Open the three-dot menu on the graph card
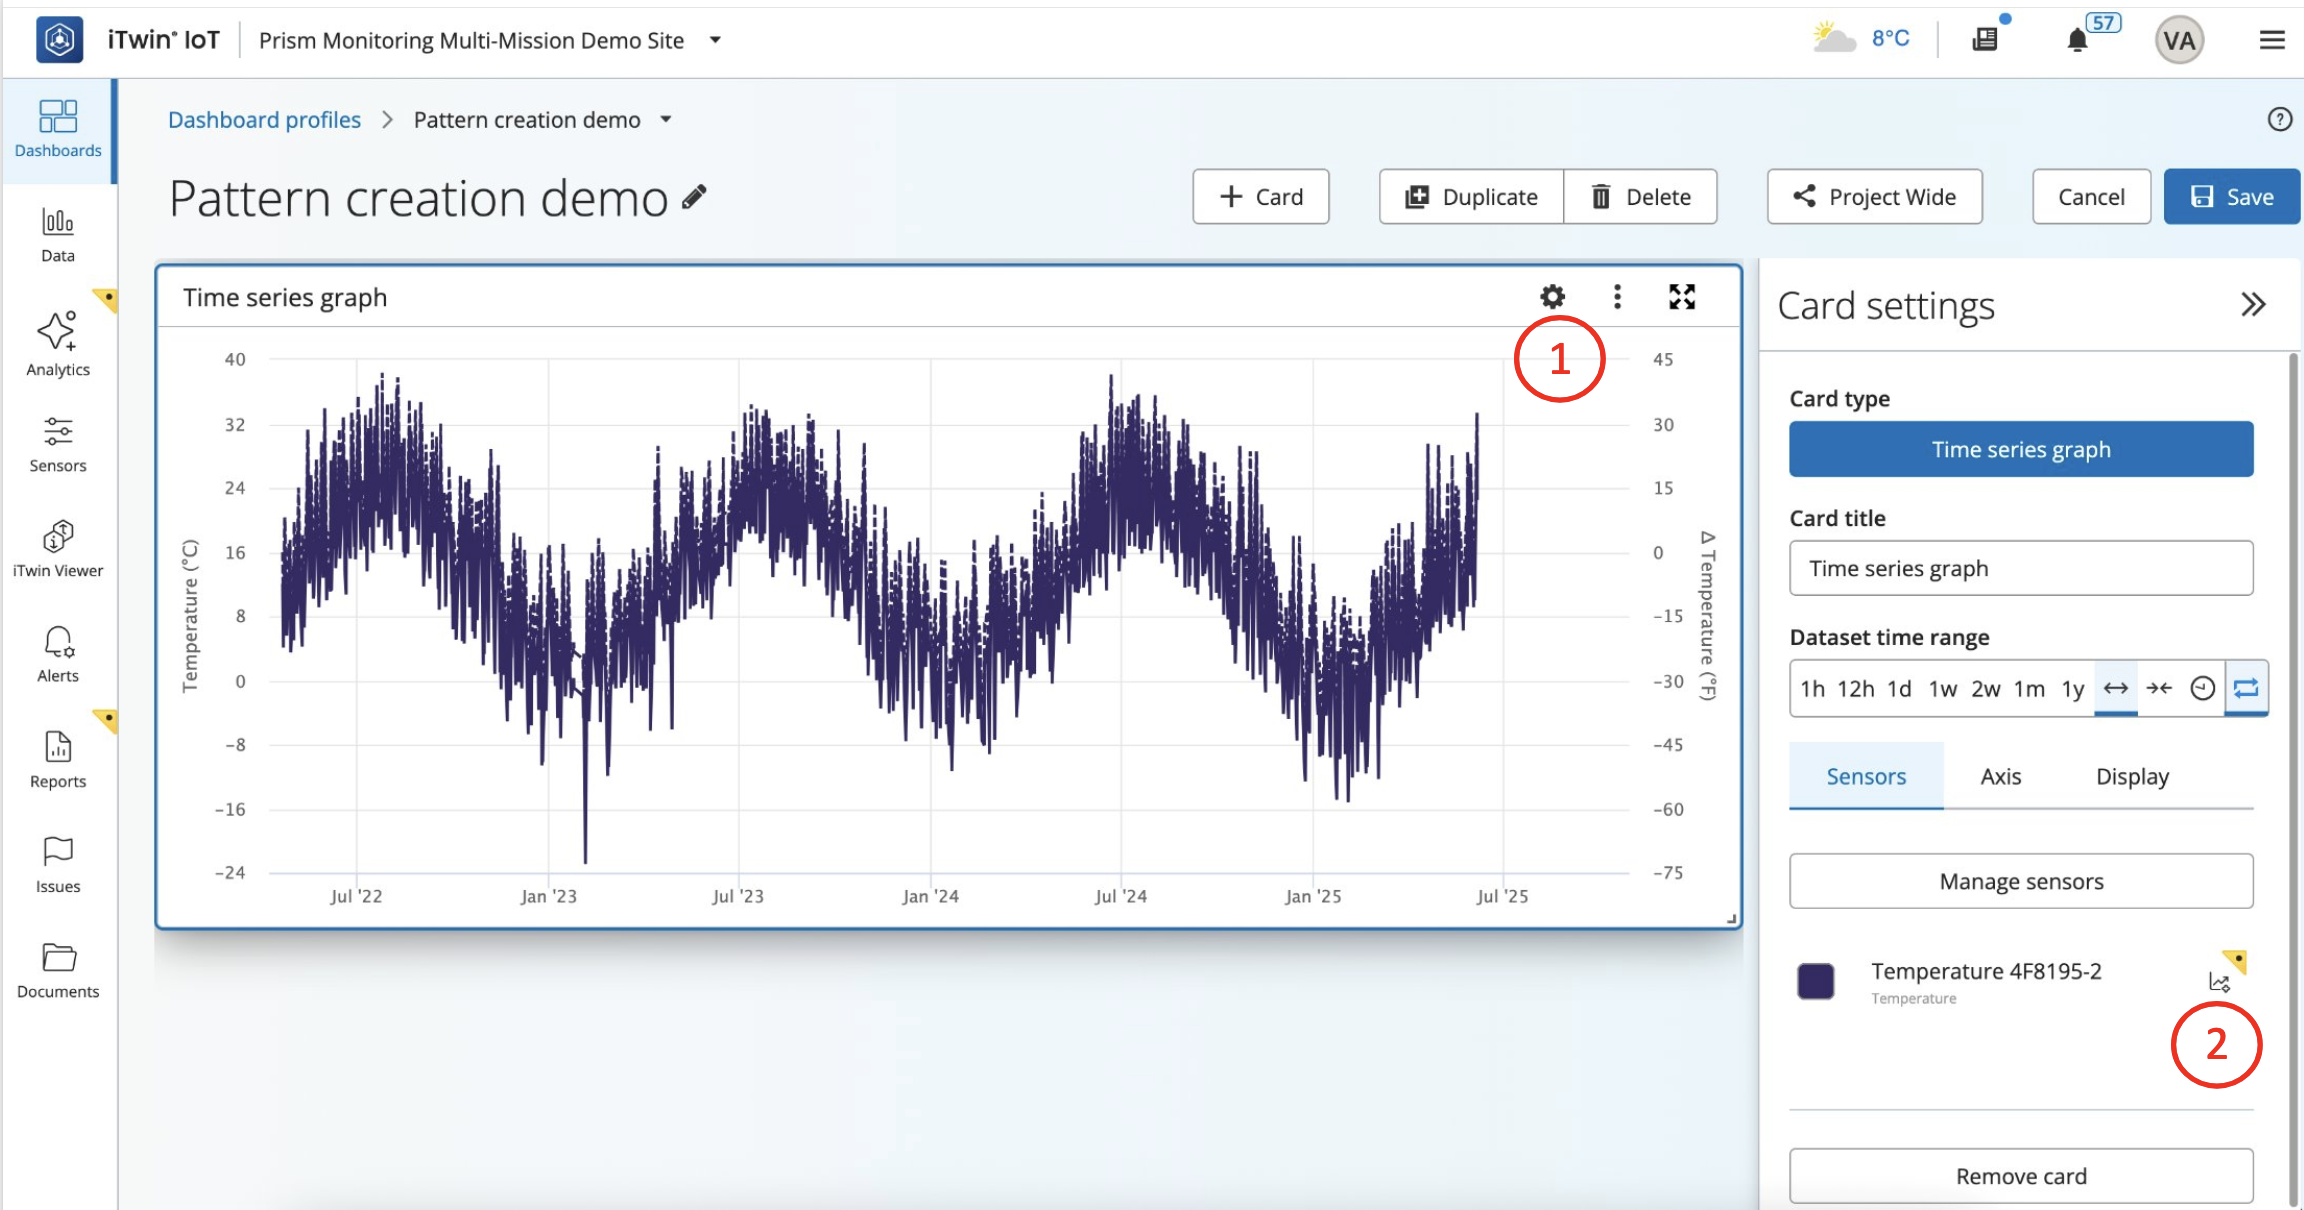This screenshot has height=1210, width=2304. click(x=1617, y=297)
